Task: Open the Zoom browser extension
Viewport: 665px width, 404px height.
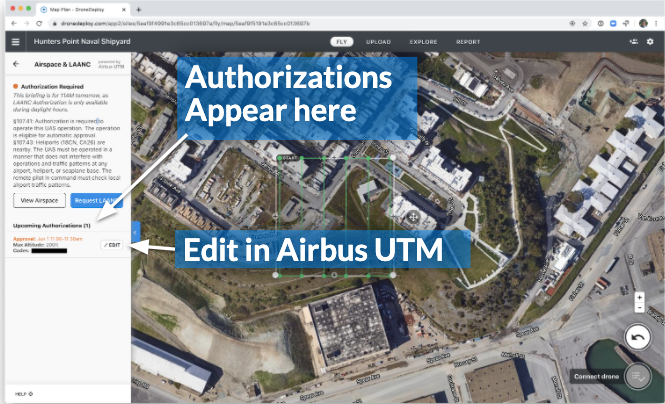Action: [x=613, y=23]
